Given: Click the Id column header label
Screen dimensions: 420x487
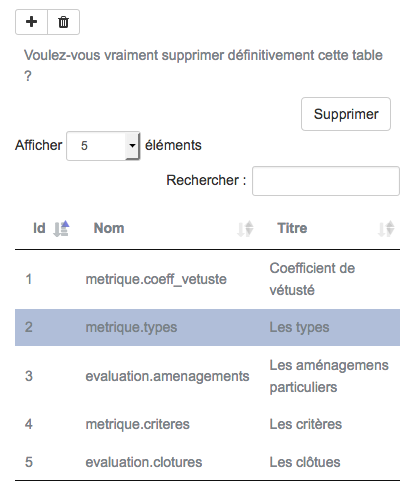Looking at the screenshot, I should tap(39, 228).
